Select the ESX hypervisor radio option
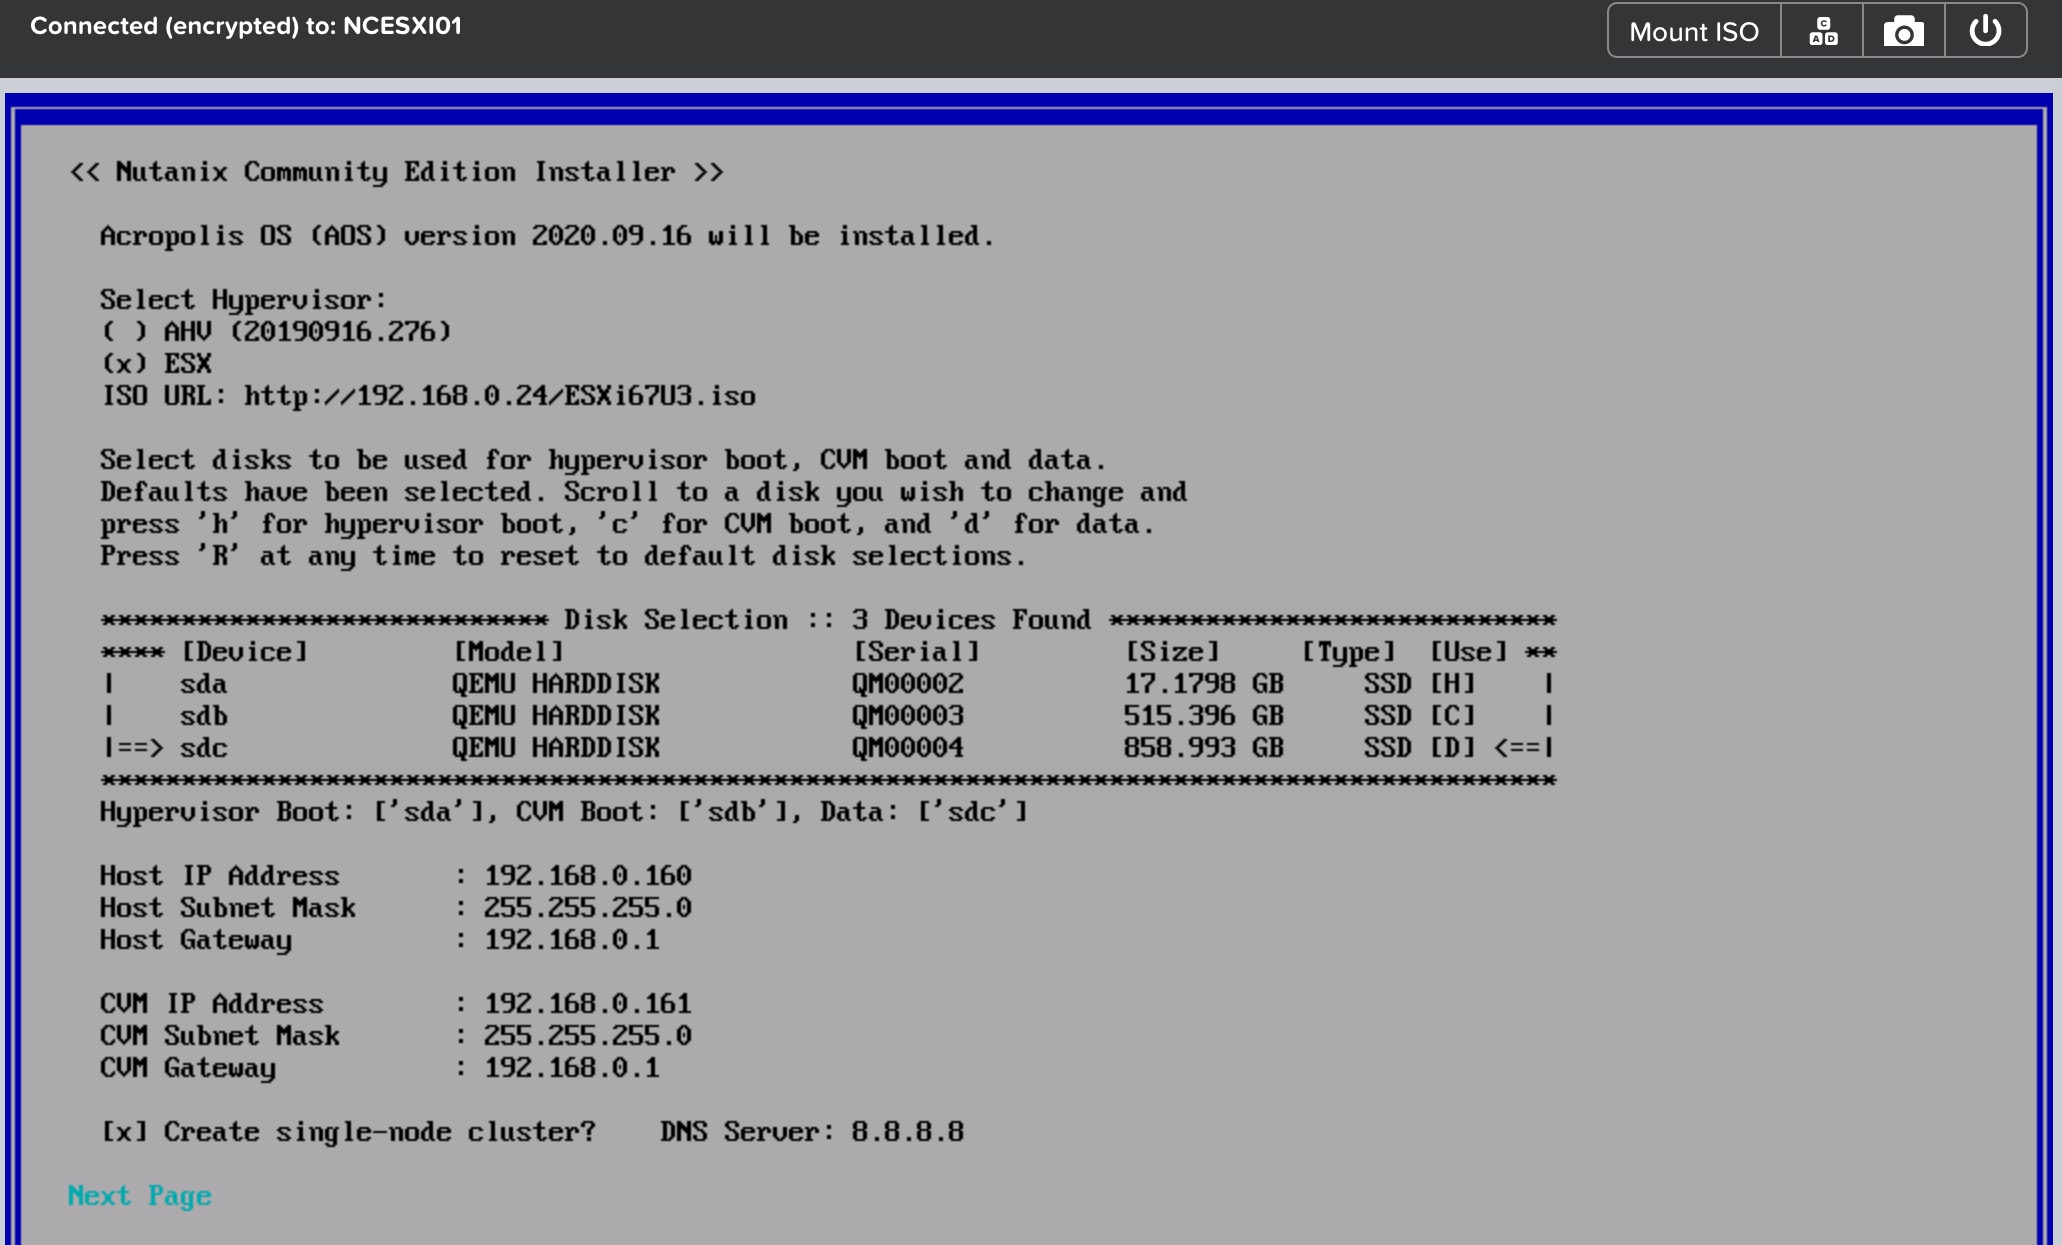 [124, 363]
